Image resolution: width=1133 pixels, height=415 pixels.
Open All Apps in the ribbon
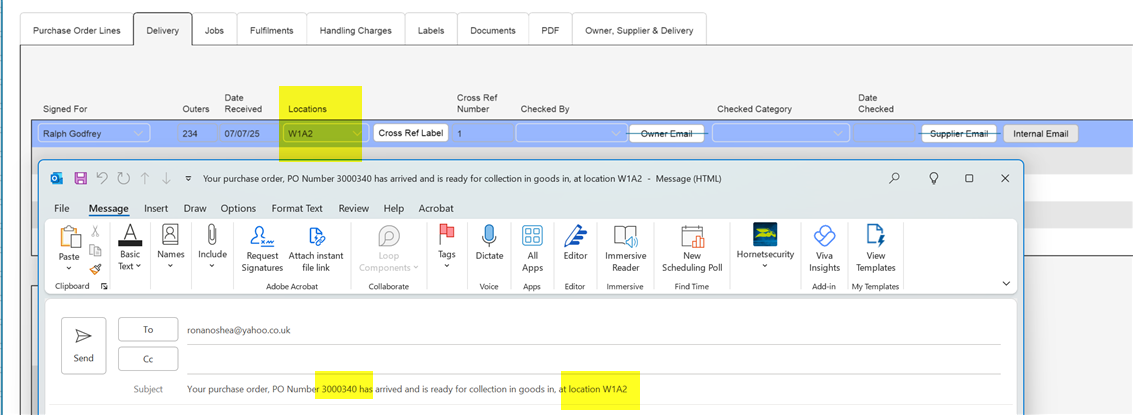coord(532,249)
